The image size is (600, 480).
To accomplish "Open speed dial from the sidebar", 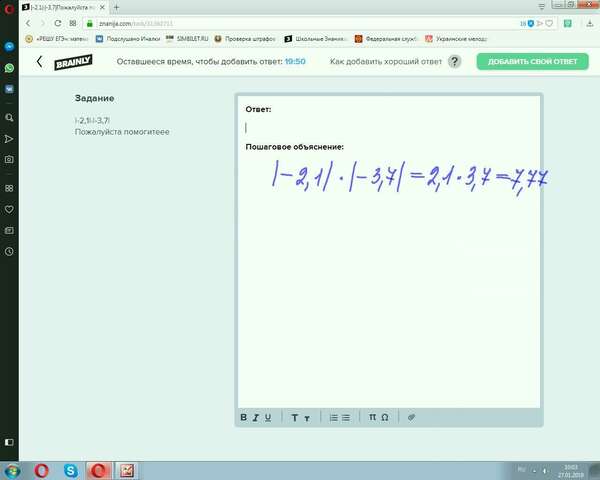I will [x=9, y=188].
